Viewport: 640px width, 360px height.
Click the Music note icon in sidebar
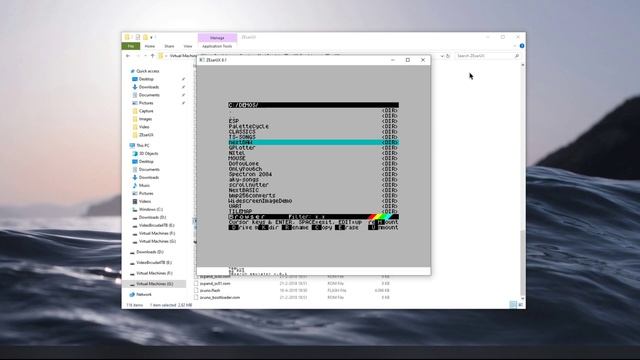click(x=135, y=185)
